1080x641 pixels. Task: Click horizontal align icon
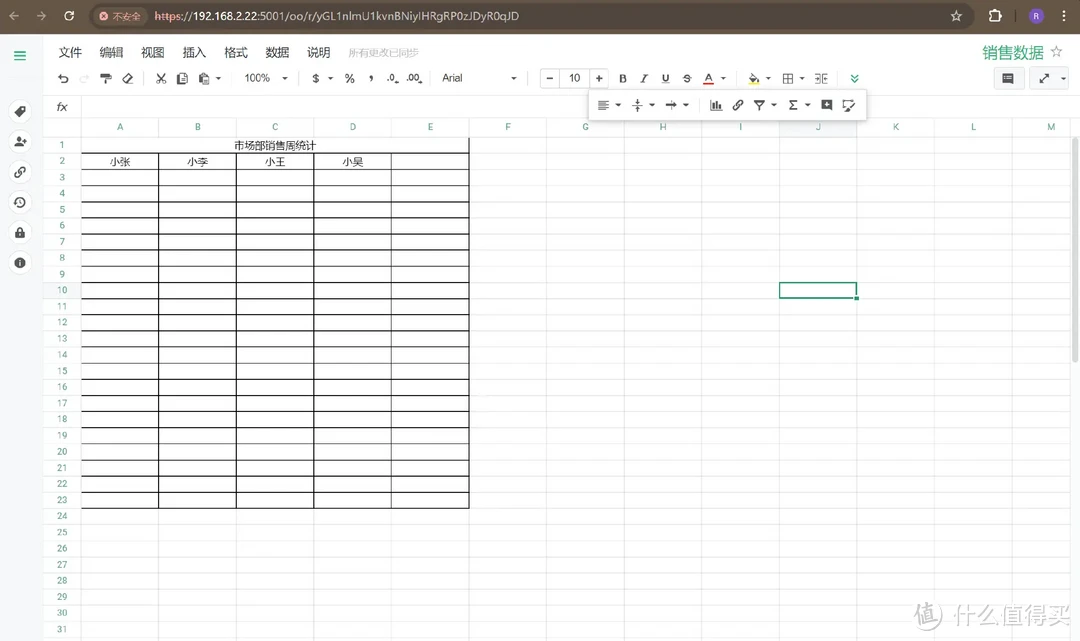pyautogui.click(x=603, y=105)
